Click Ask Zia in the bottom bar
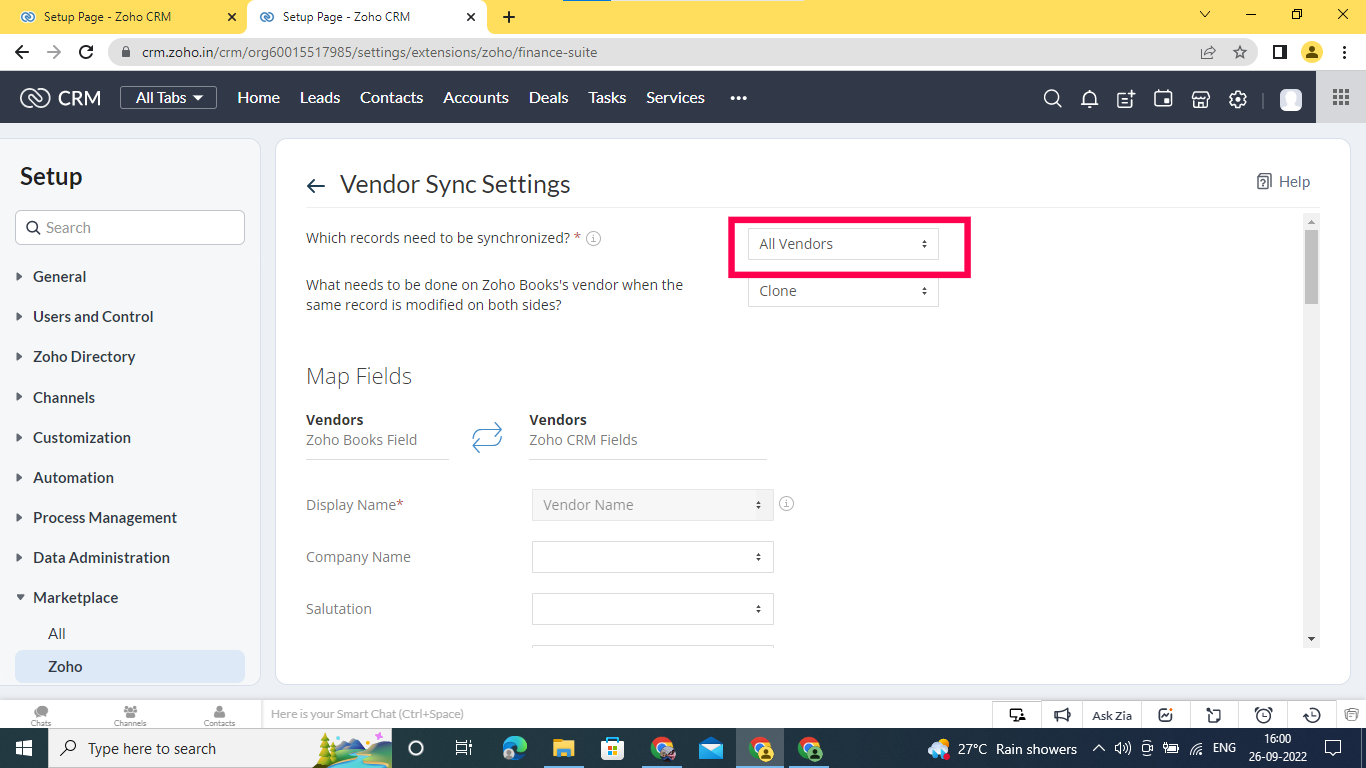This screenshot has width=1366, height=768. [1112, 715]
